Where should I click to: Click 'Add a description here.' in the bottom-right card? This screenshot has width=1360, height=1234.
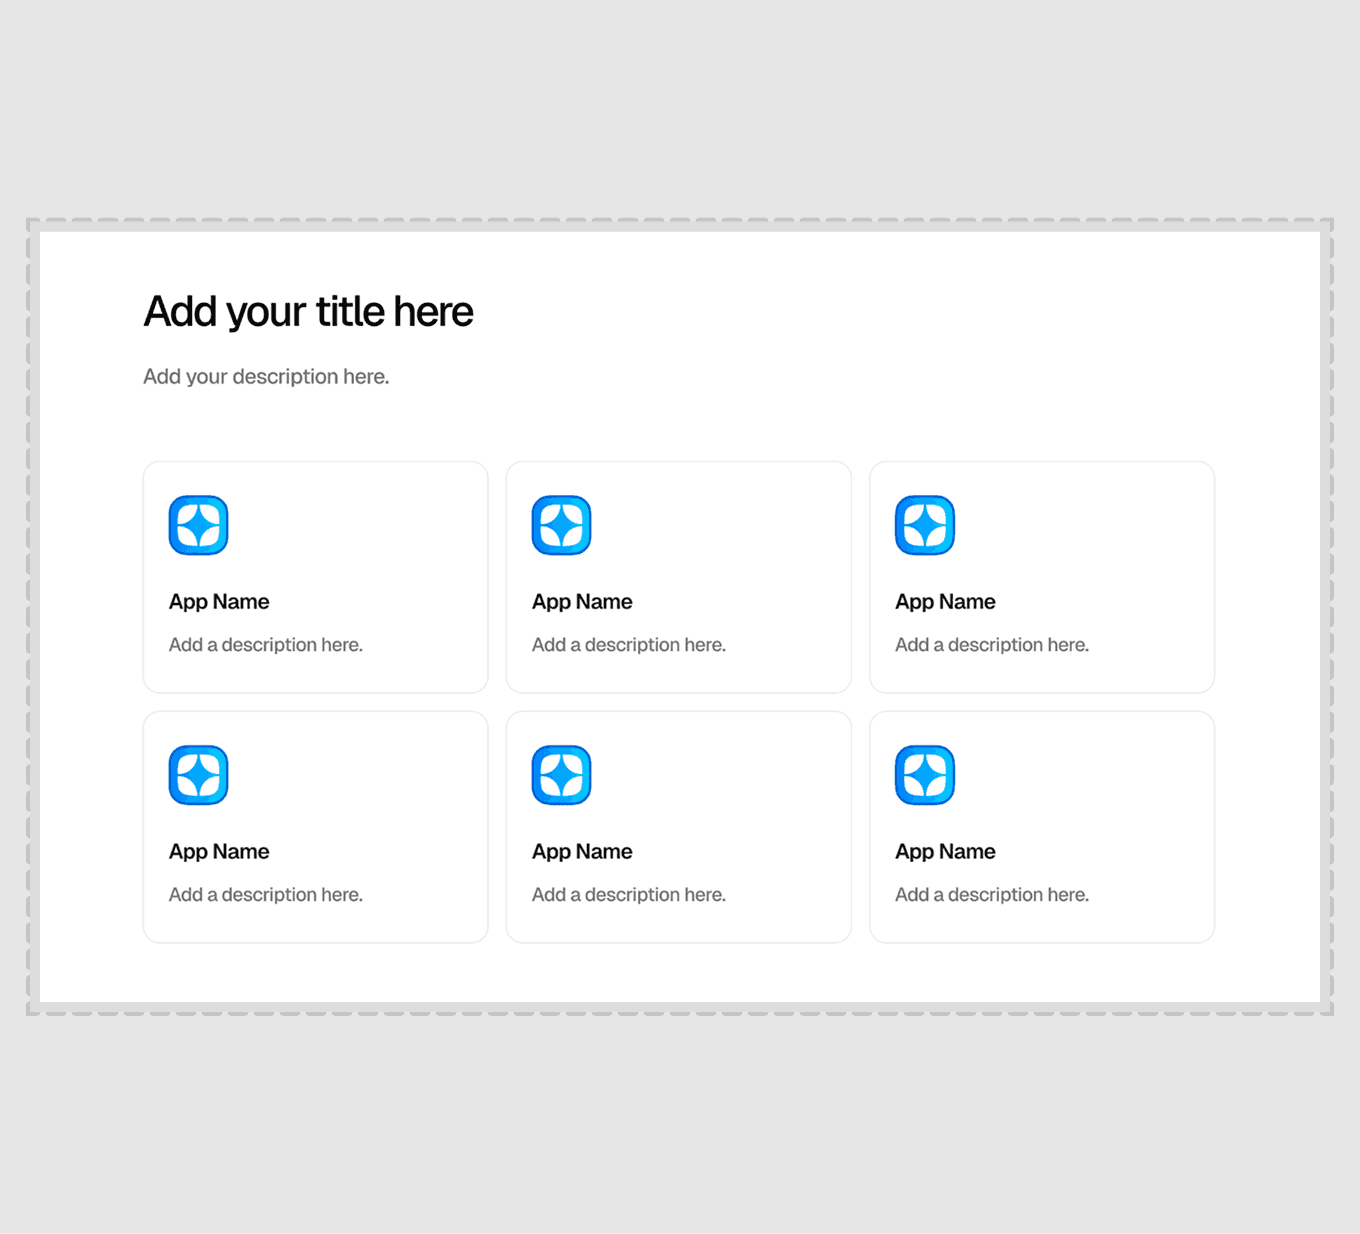click(992, 895)
